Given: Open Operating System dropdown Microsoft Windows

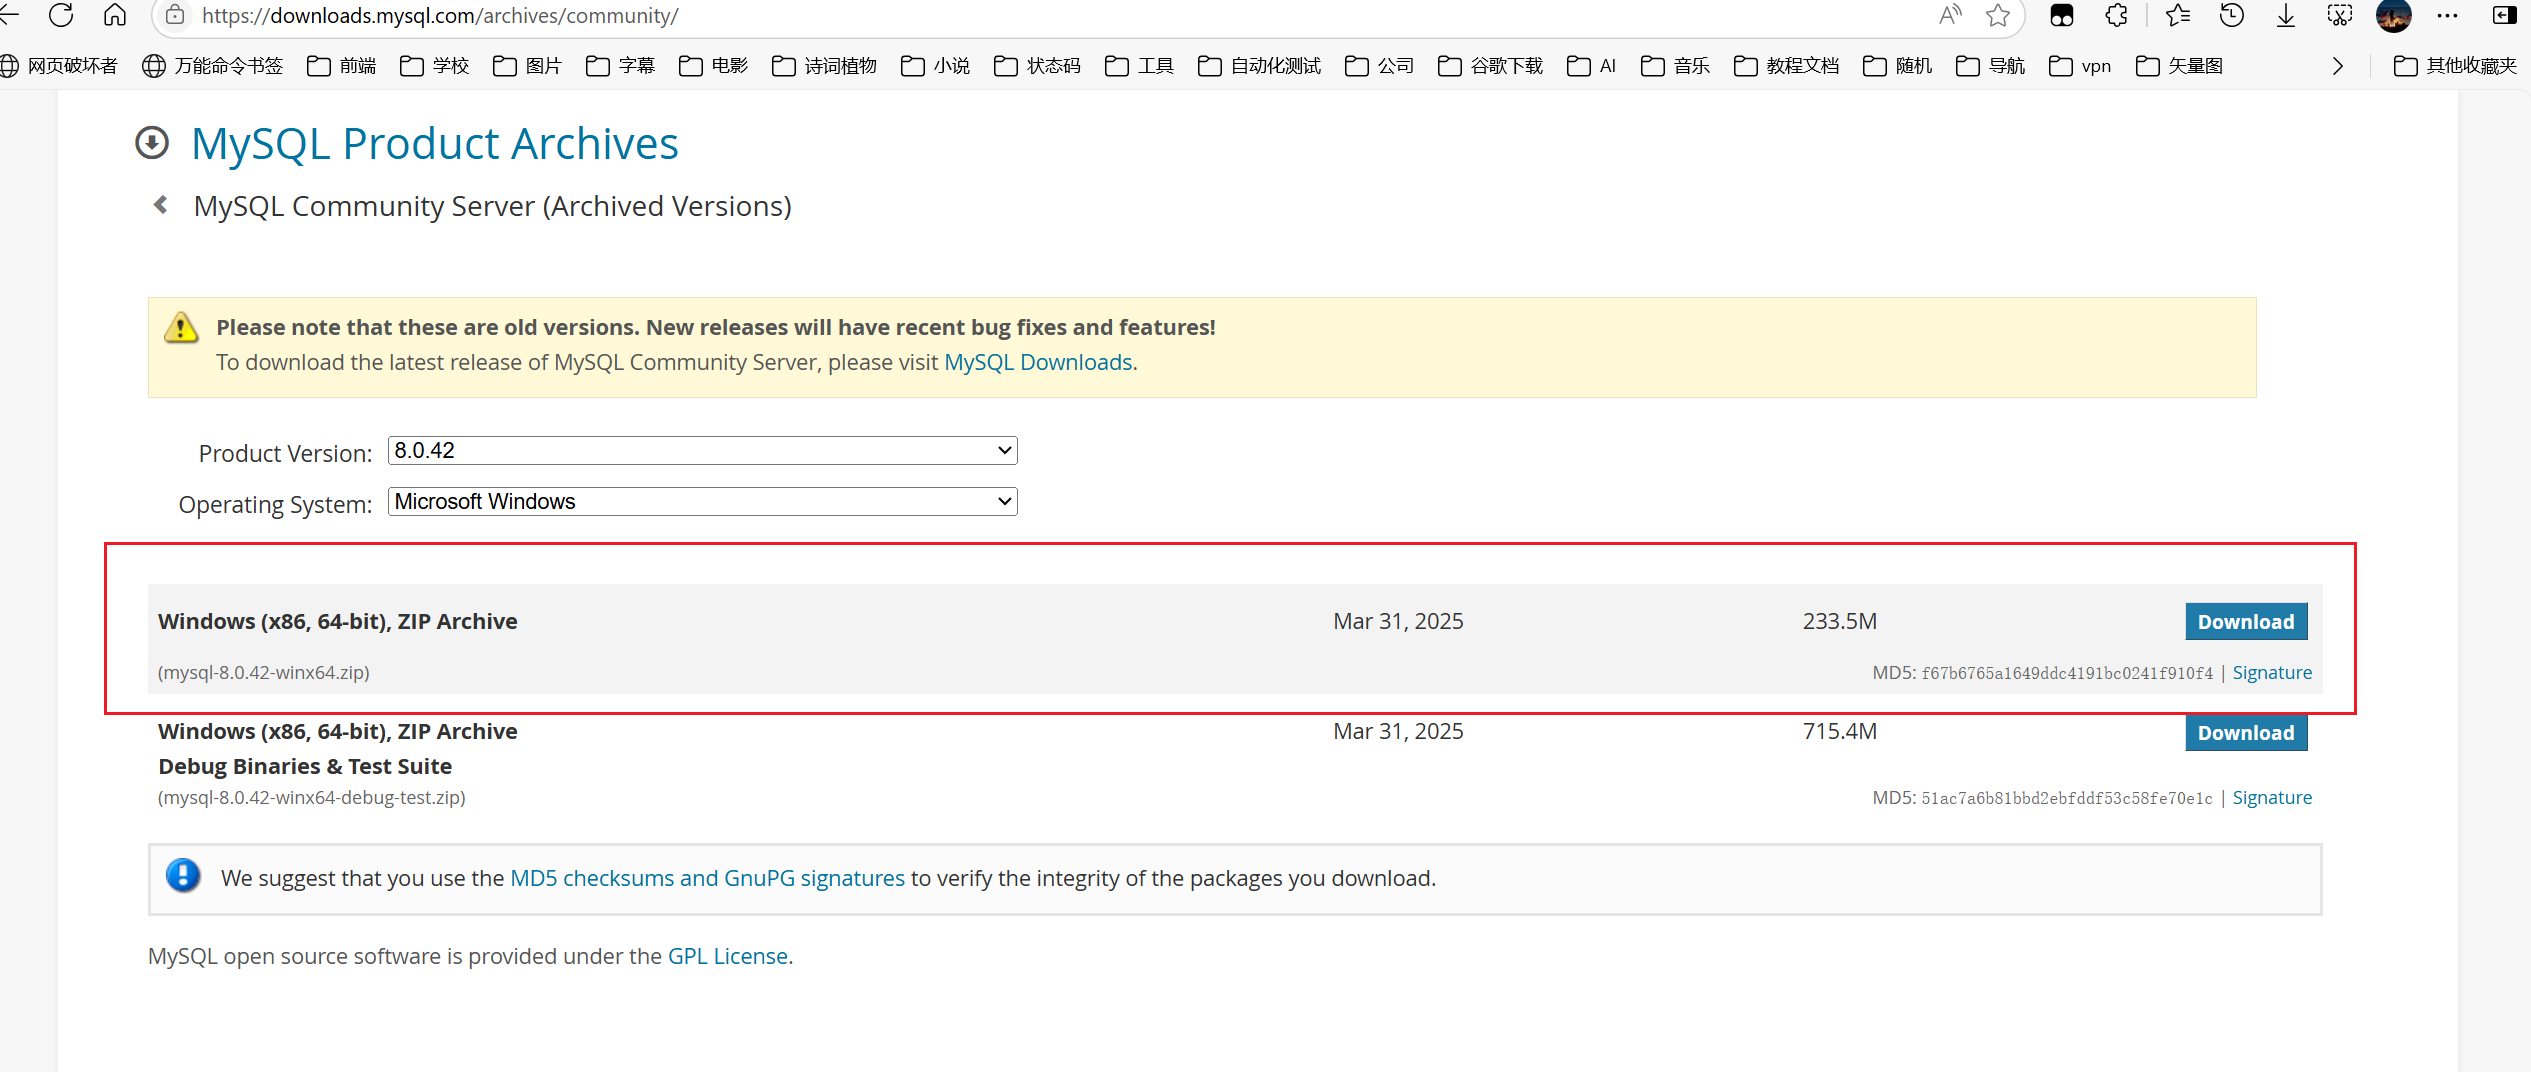Looking at the screenshot, I should (x=703, y=501).
